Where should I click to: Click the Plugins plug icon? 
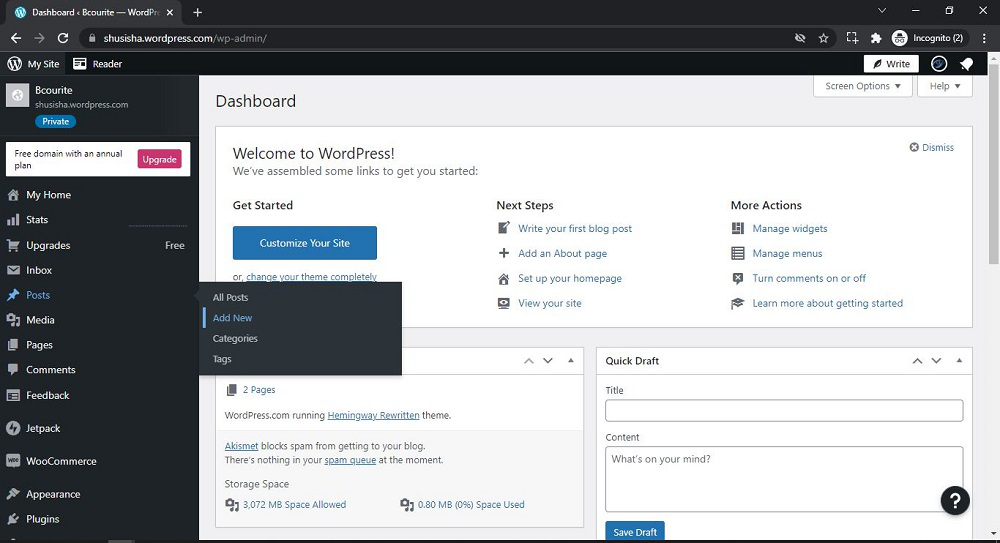click(13, 519)
